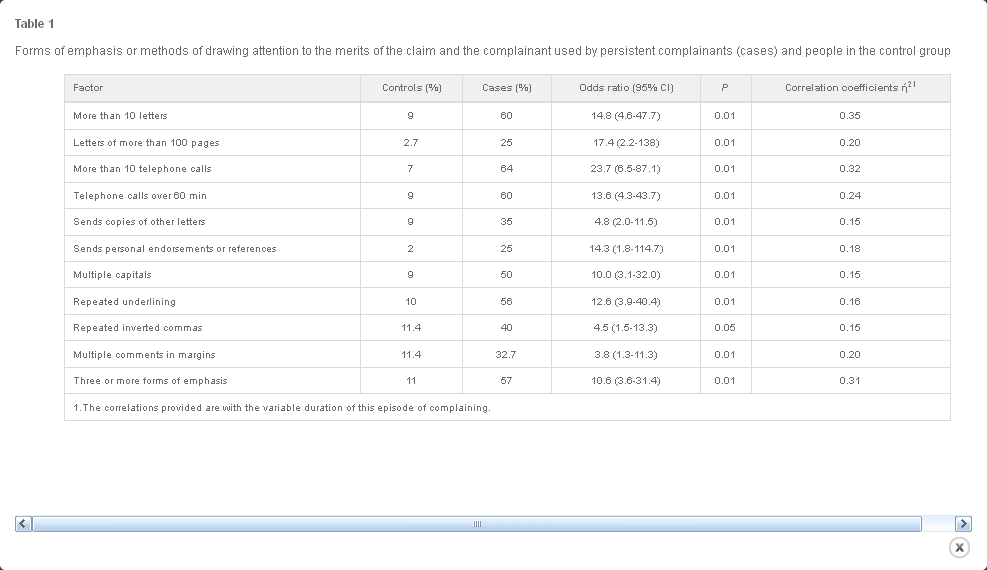Click the table caption text
987x570 pixels.
click(x=483, y=51)
